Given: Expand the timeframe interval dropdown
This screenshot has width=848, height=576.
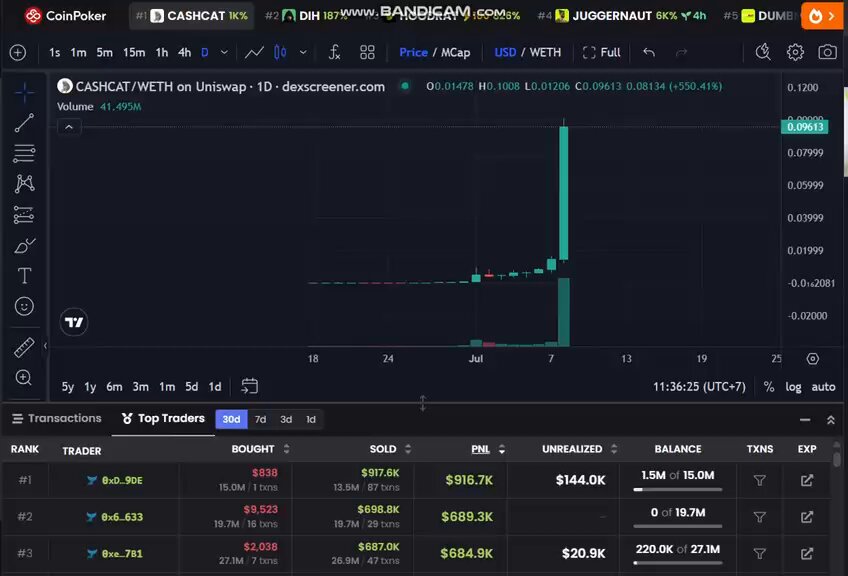Looking at the screenshot, I should (224, 52).
